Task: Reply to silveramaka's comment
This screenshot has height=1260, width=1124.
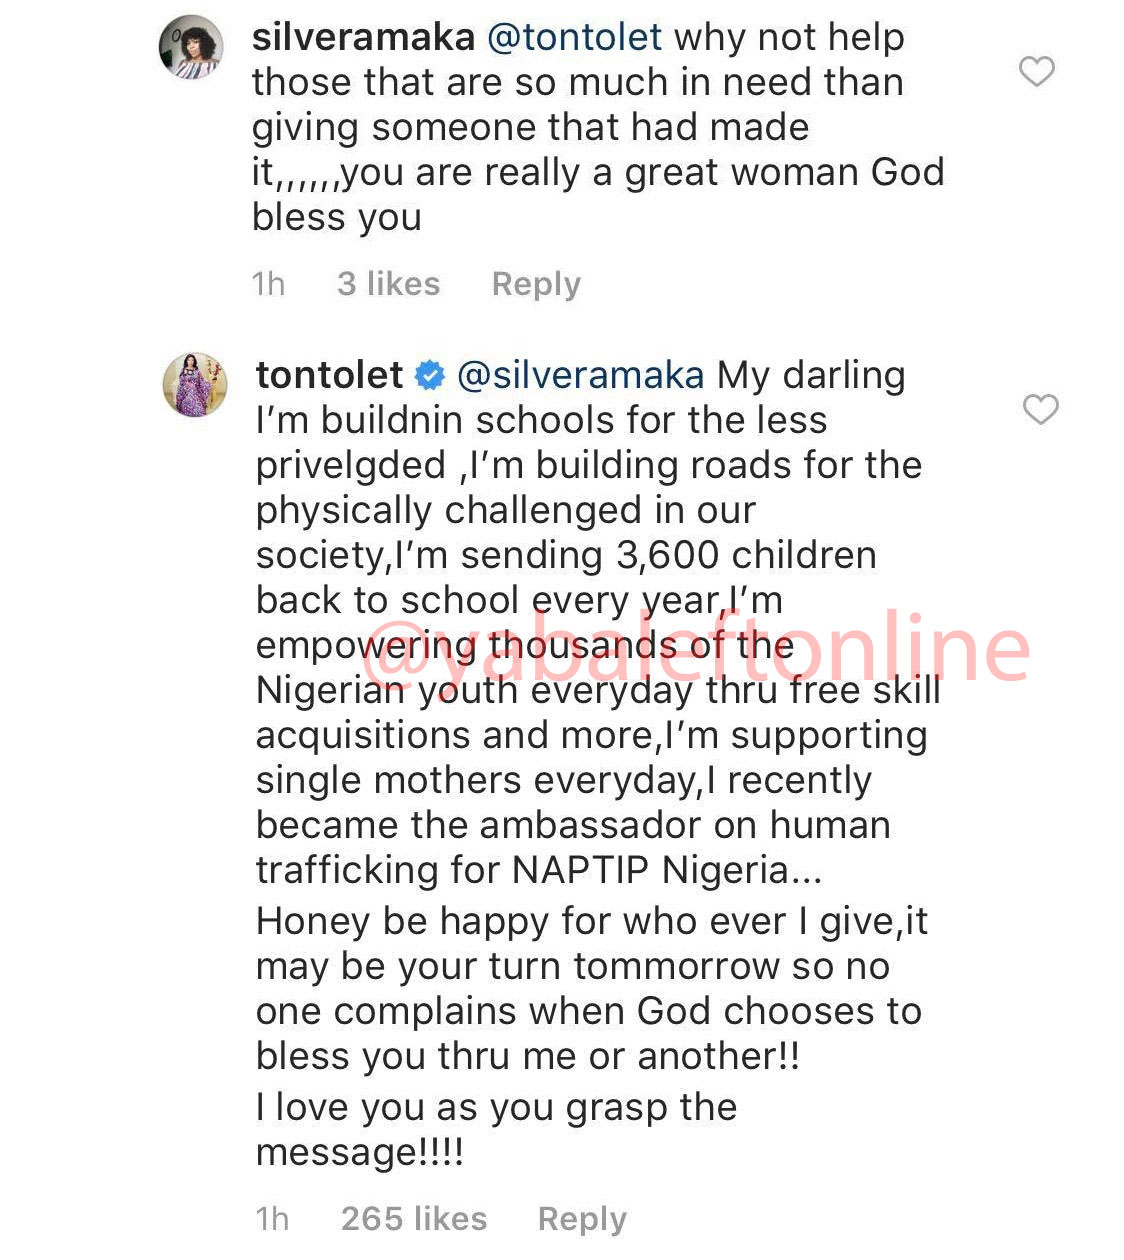Action: pos(536,284)
